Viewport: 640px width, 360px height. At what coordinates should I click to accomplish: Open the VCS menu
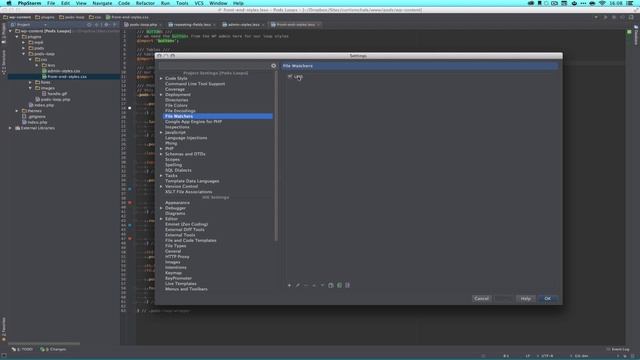point(199,3)
